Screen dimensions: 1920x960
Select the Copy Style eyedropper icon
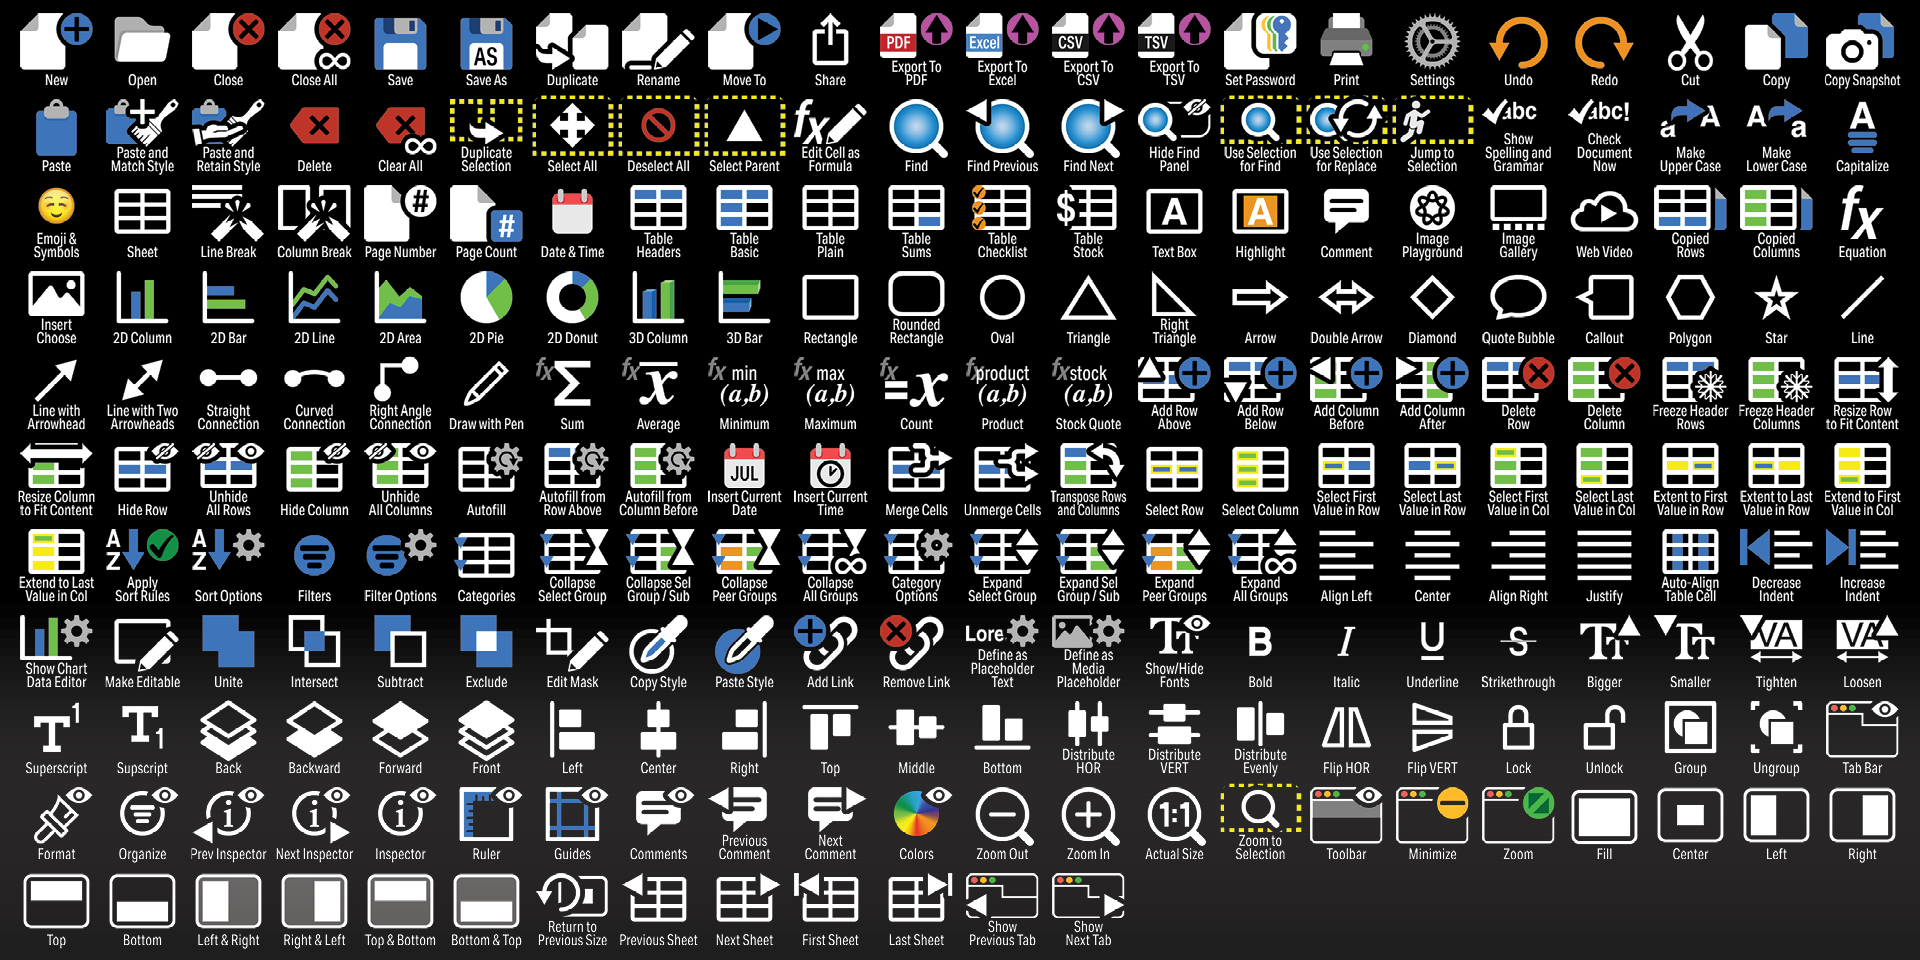(658, 644)
